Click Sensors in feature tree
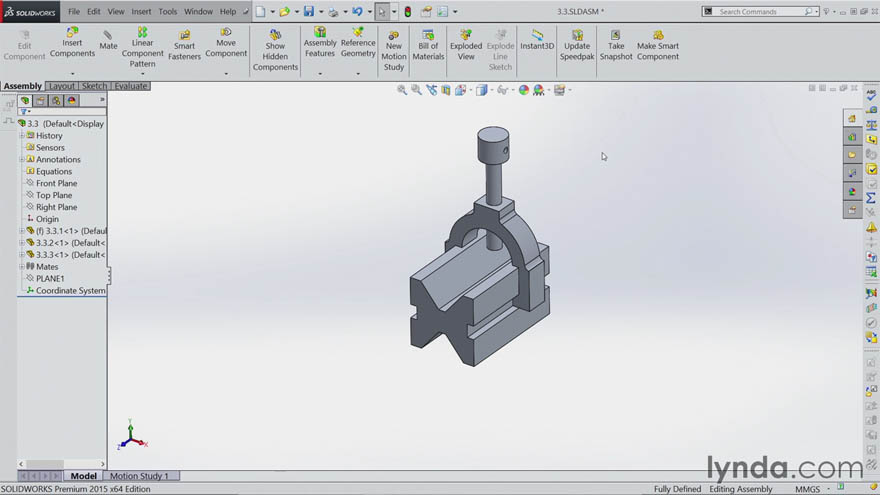This screenshot has width=880, height=495. pyautogui.click(x=50, y=148)
